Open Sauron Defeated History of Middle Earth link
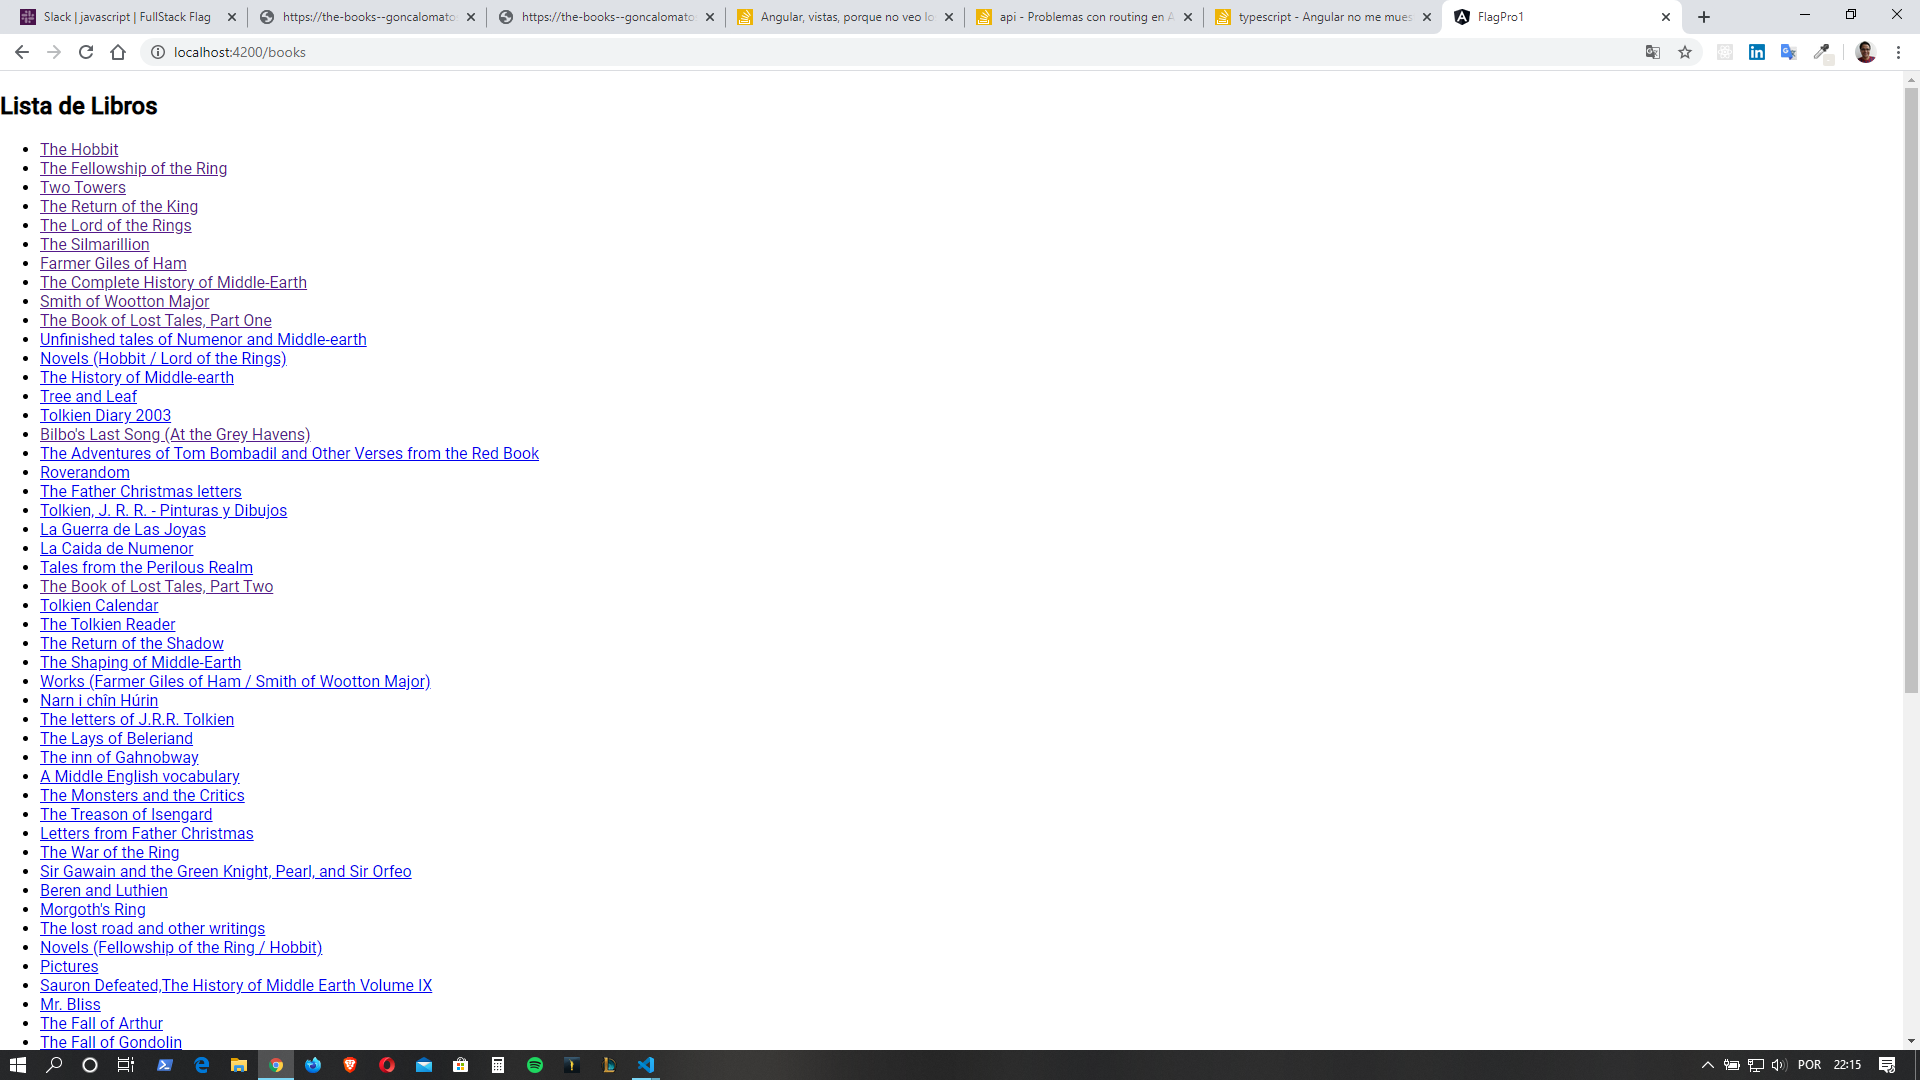 coord(236,986)
